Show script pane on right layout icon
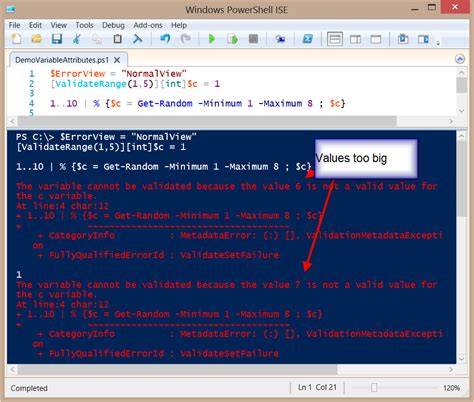Image resolution: width=474 pixels, height=402 pixels. click(355, 39)
